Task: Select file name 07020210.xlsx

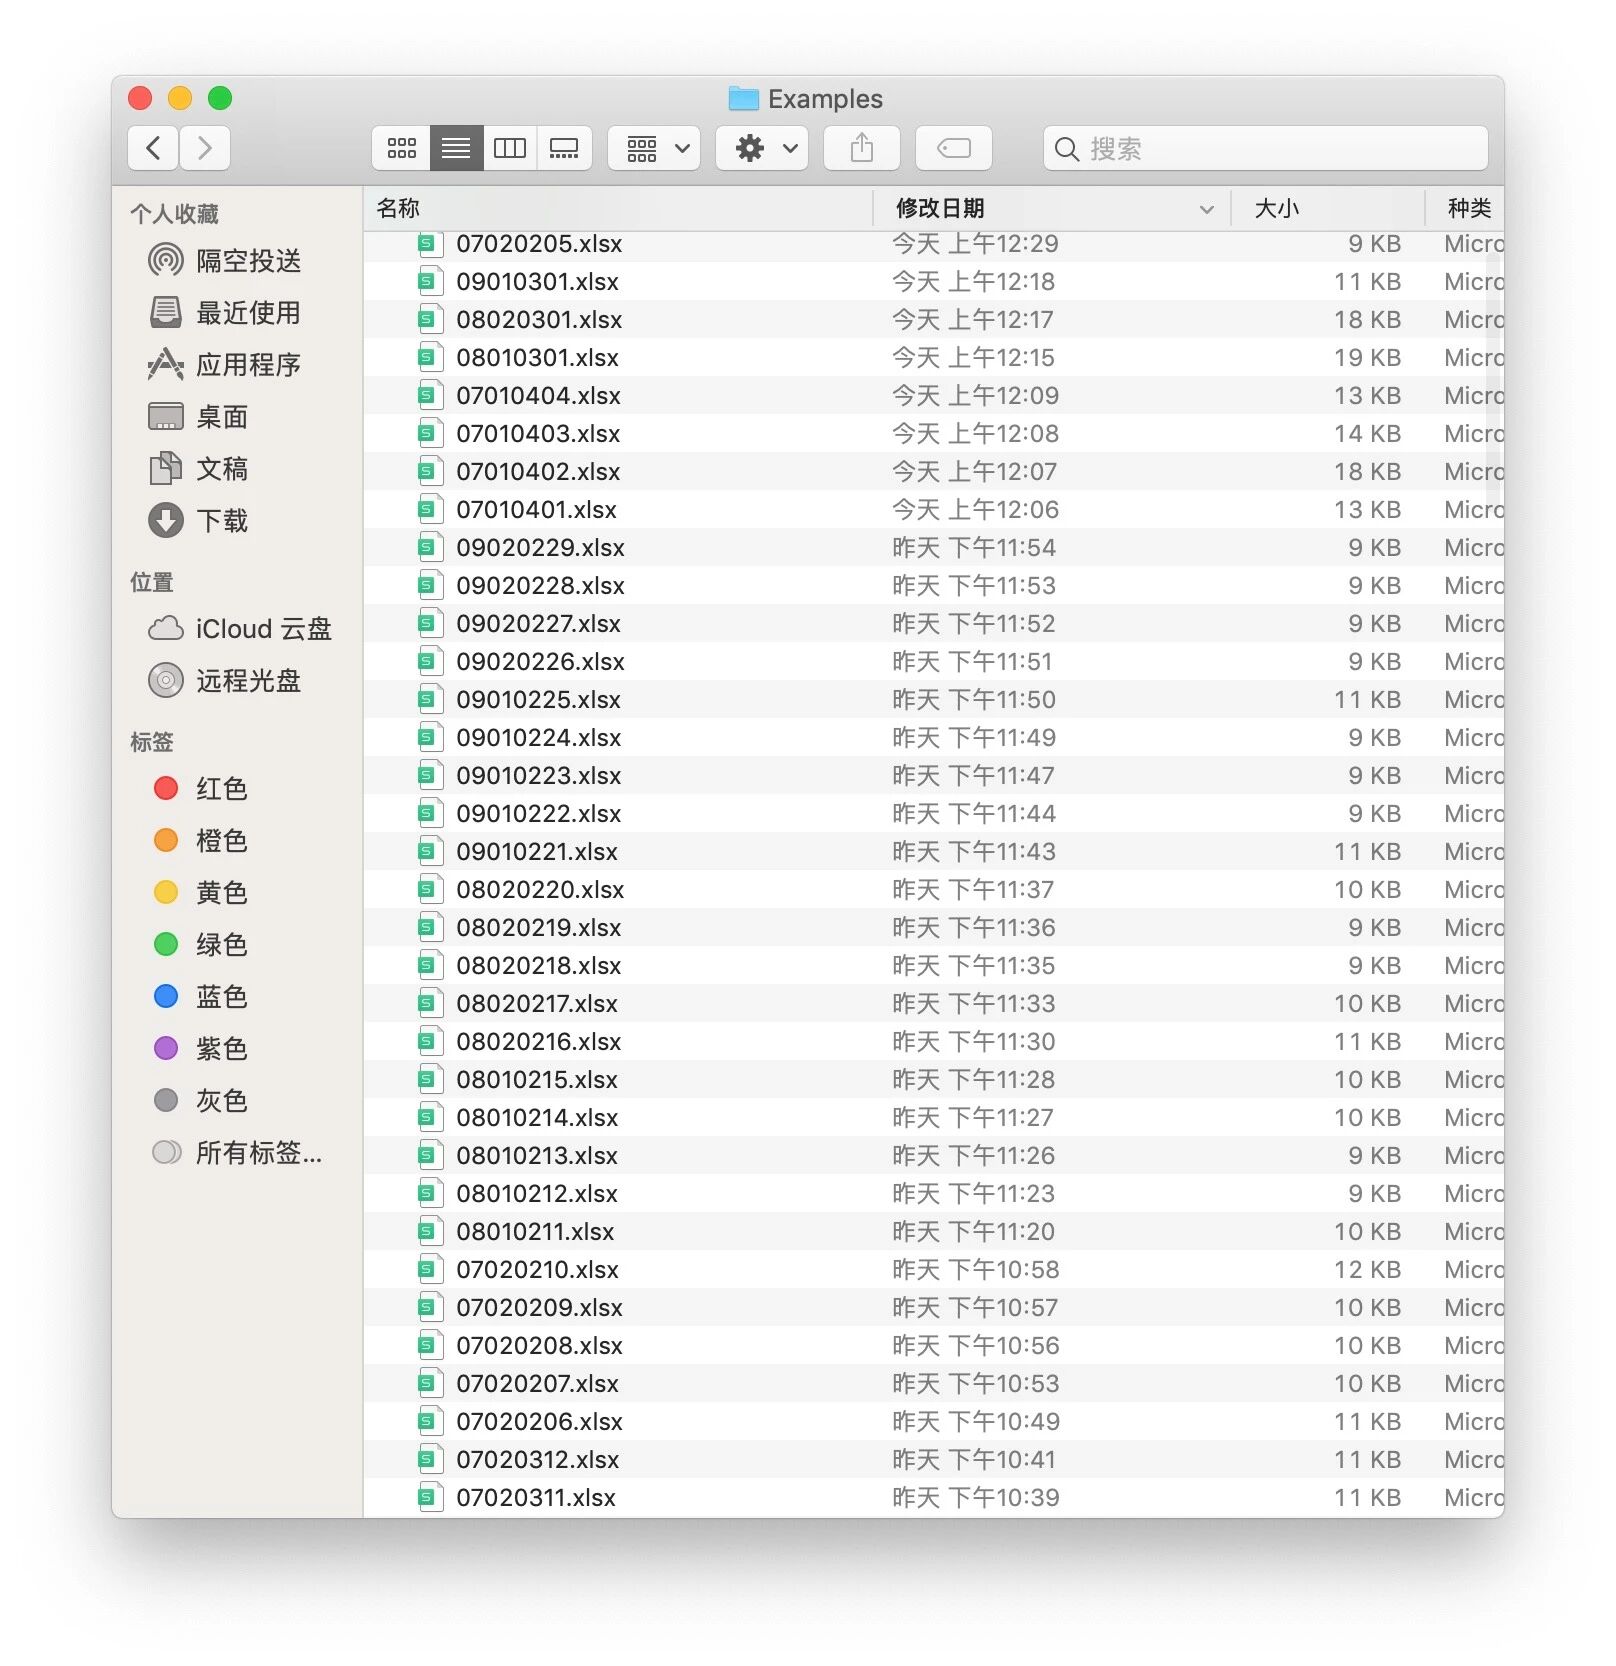Action: [538, 1270]
